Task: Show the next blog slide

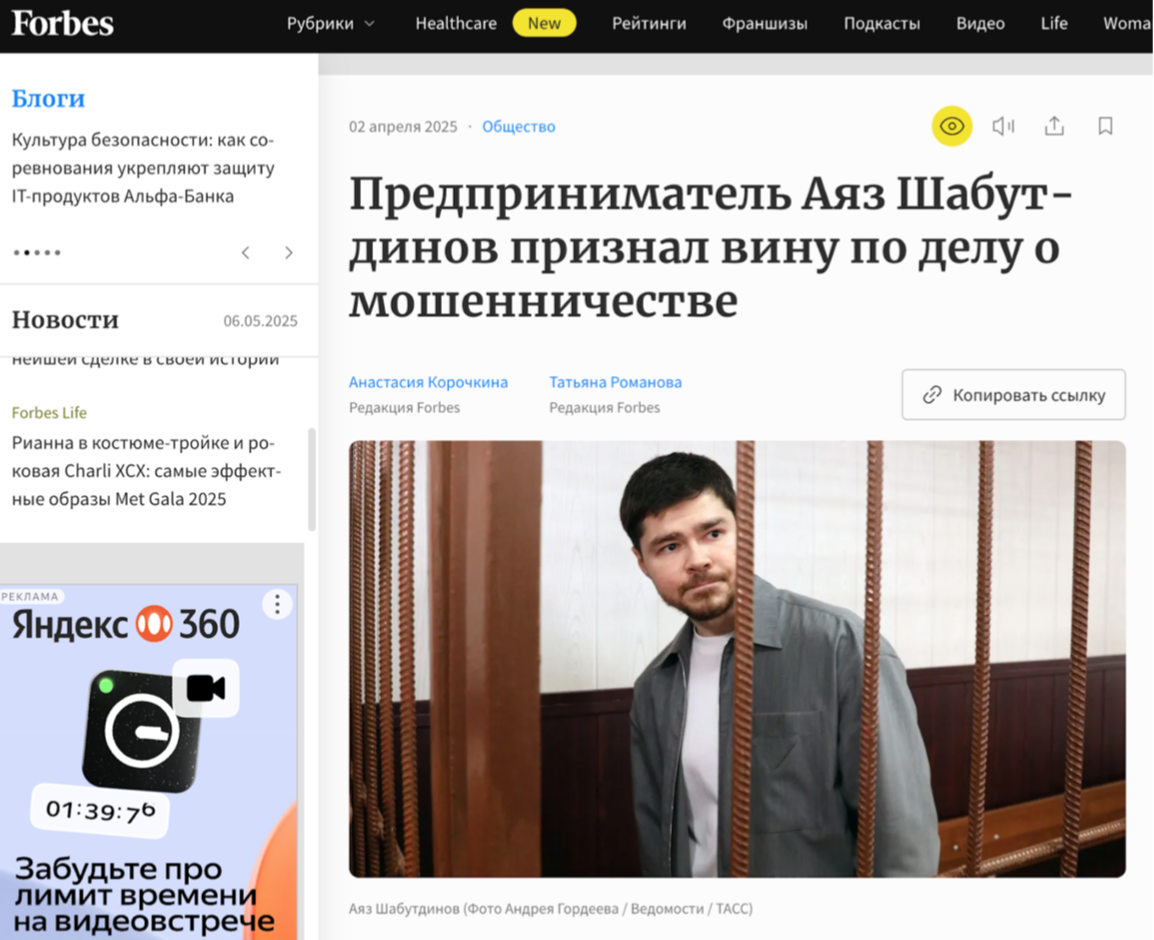Action: 288,252
